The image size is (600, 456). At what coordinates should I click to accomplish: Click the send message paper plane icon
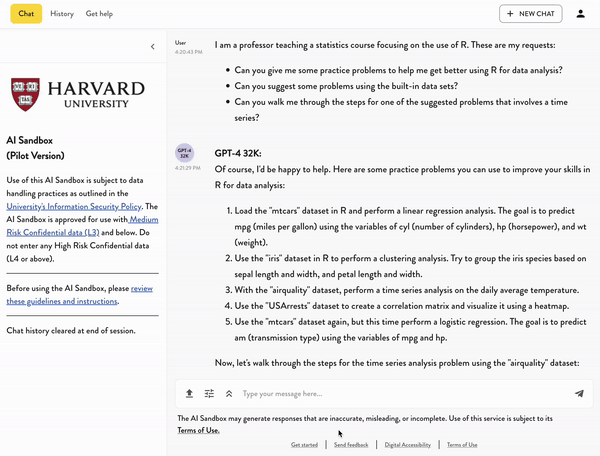579,394
